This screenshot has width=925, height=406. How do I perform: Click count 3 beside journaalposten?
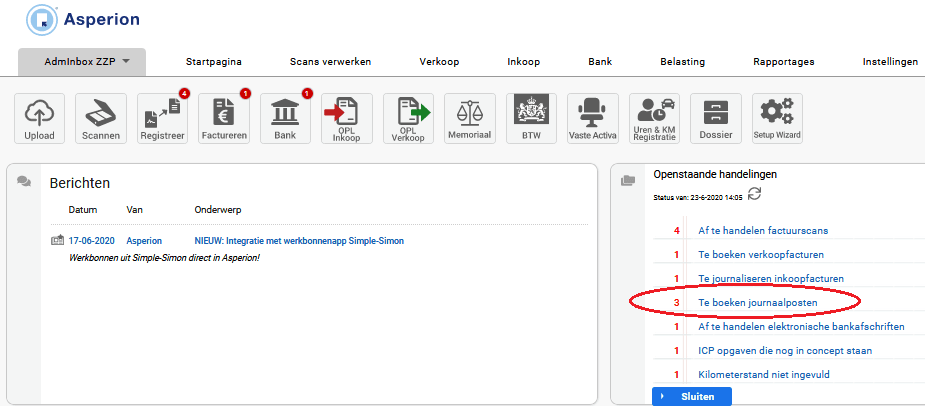click(x=677, y=303)
